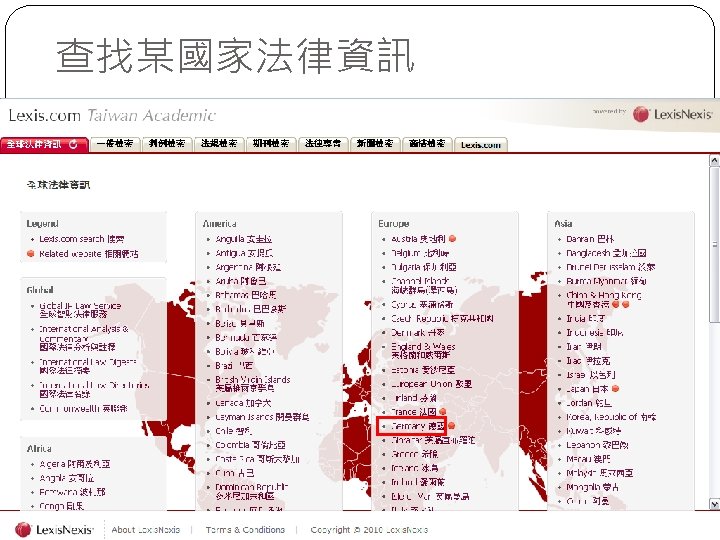
Task: Open the Denmark link
Action: click(417, 332)
